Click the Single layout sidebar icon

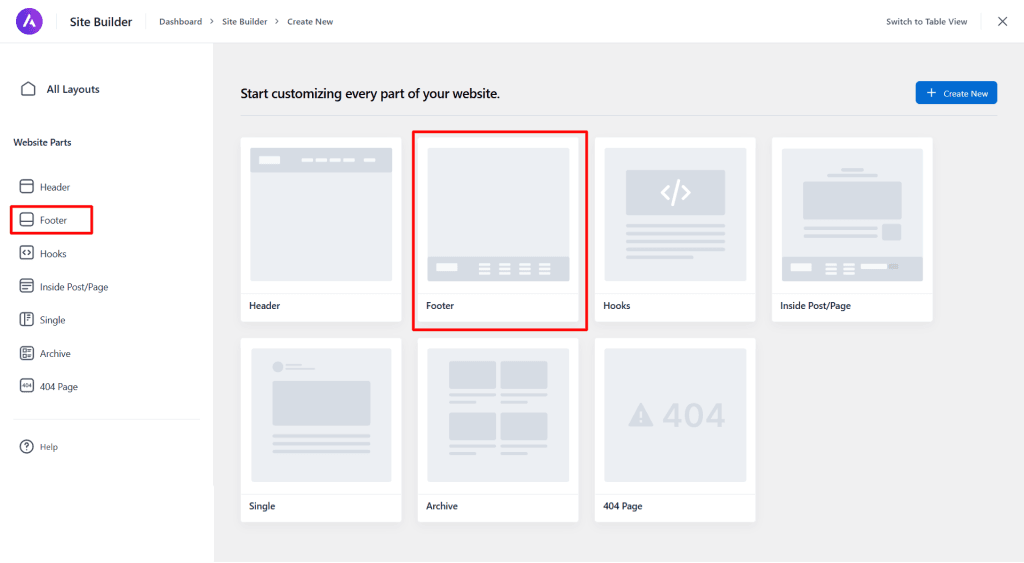coord(27,320)
